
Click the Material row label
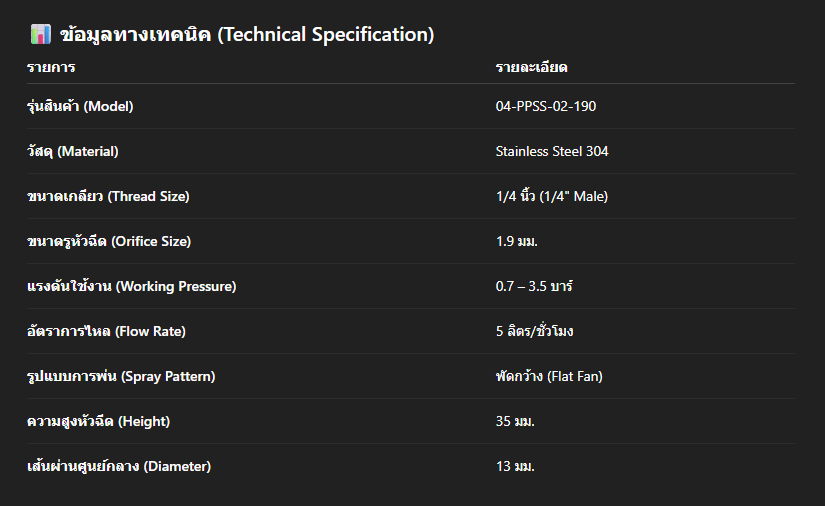pos(73,151)
